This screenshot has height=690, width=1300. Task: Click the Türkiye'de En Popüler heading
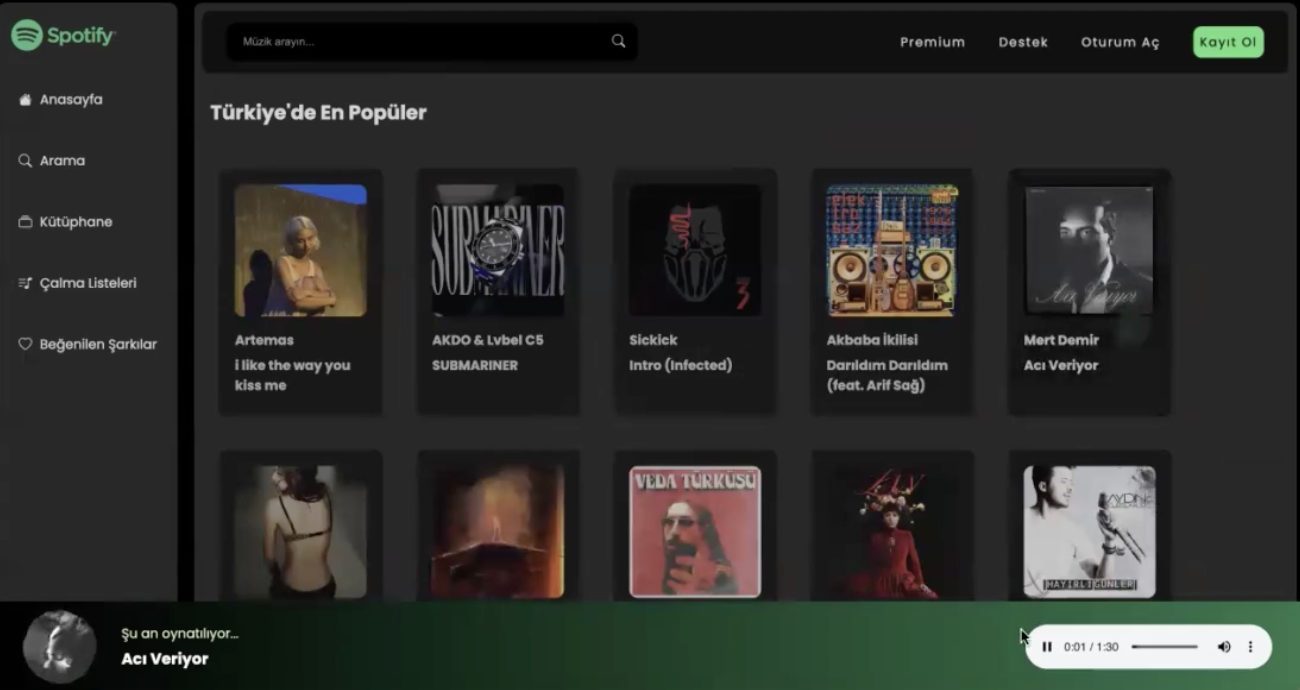click(318, 112)
